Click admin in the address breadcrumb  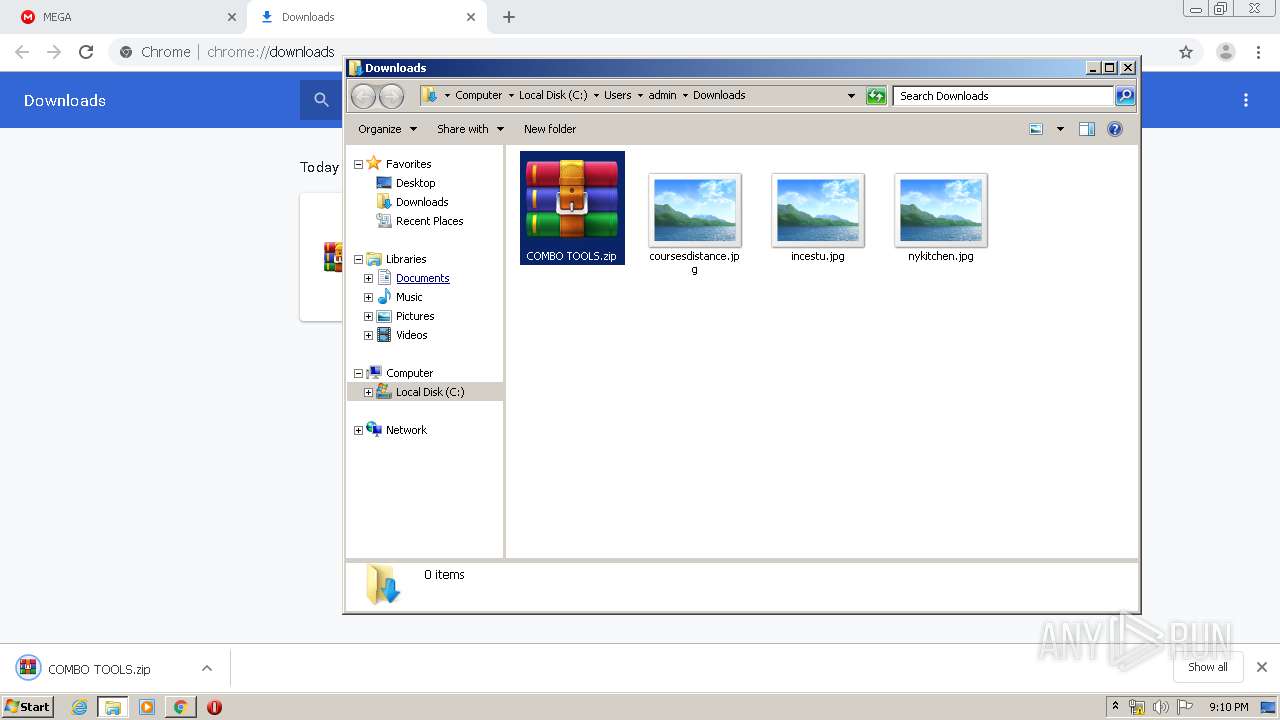(662, 95)
